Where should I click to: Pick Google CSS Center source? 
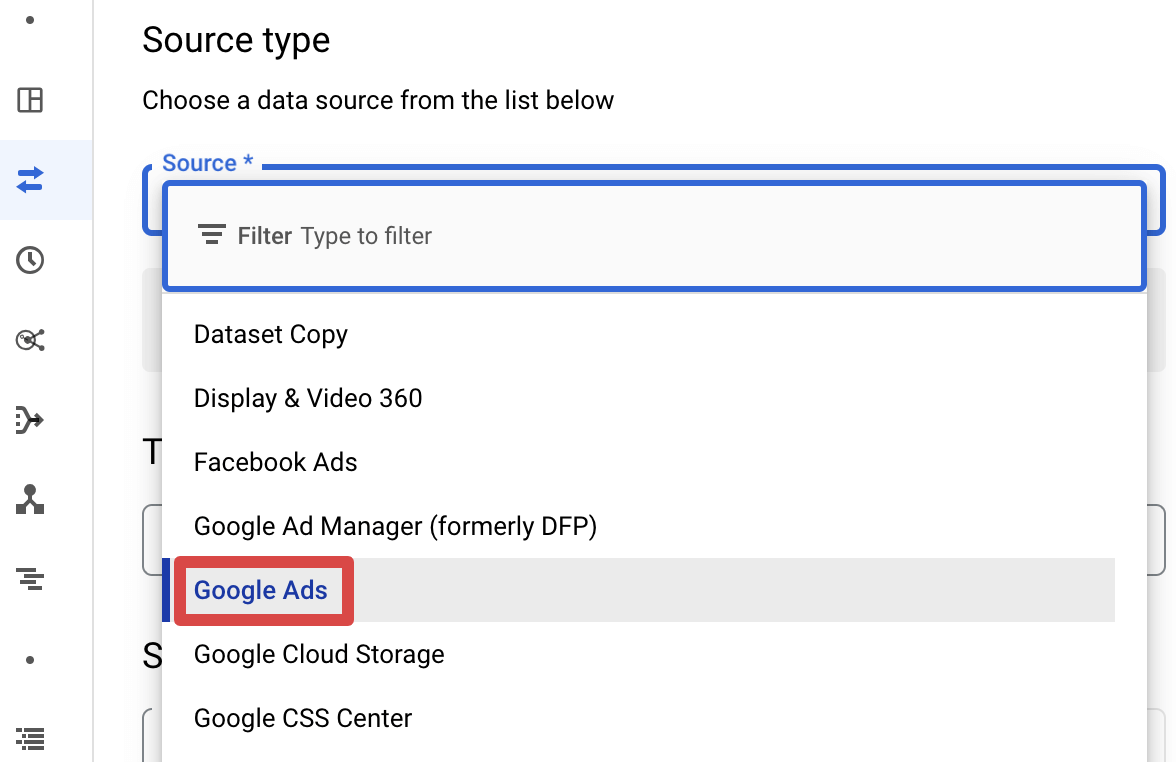pyautogui.click(x=638, y=718)
